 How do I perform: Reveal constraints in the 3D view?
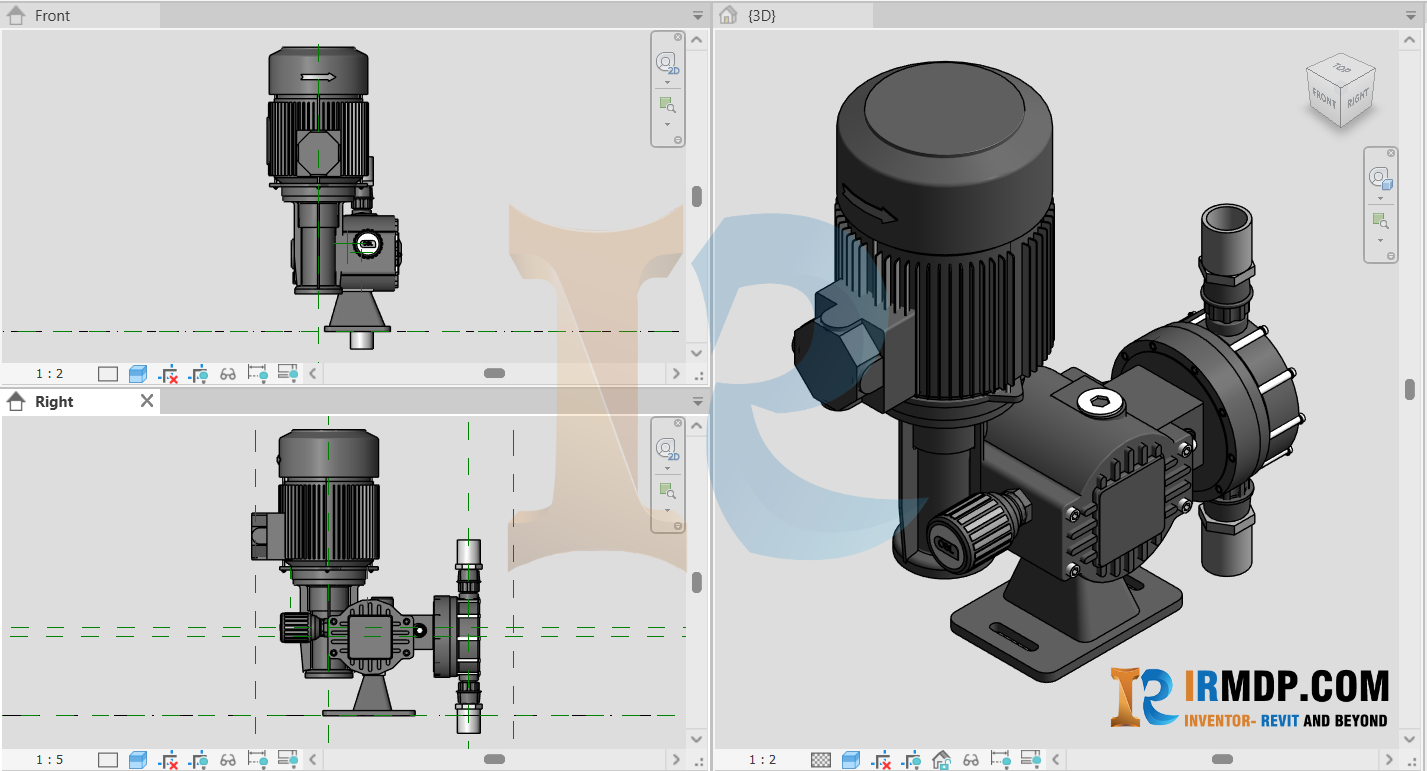pyautogui.click(x=1001, y=760)
